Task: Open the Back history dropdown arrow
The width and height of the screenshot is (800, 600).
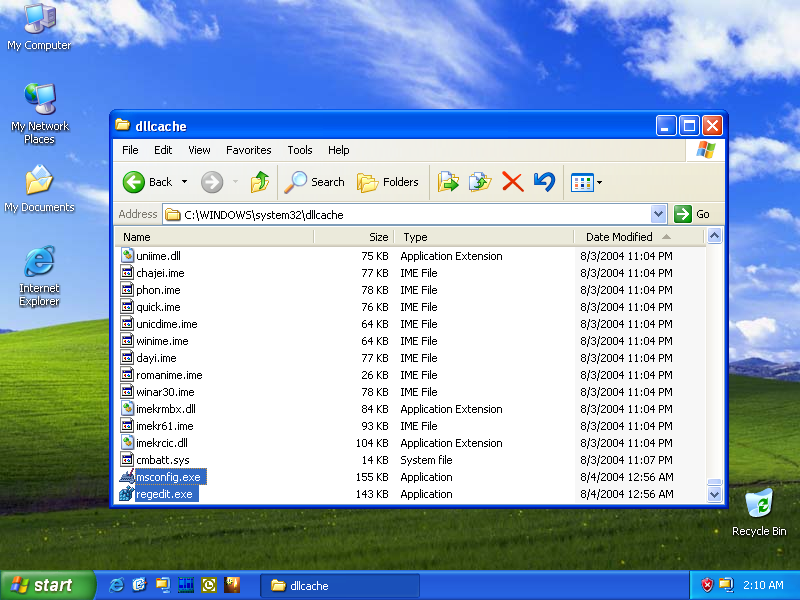Action: (185, 182)
